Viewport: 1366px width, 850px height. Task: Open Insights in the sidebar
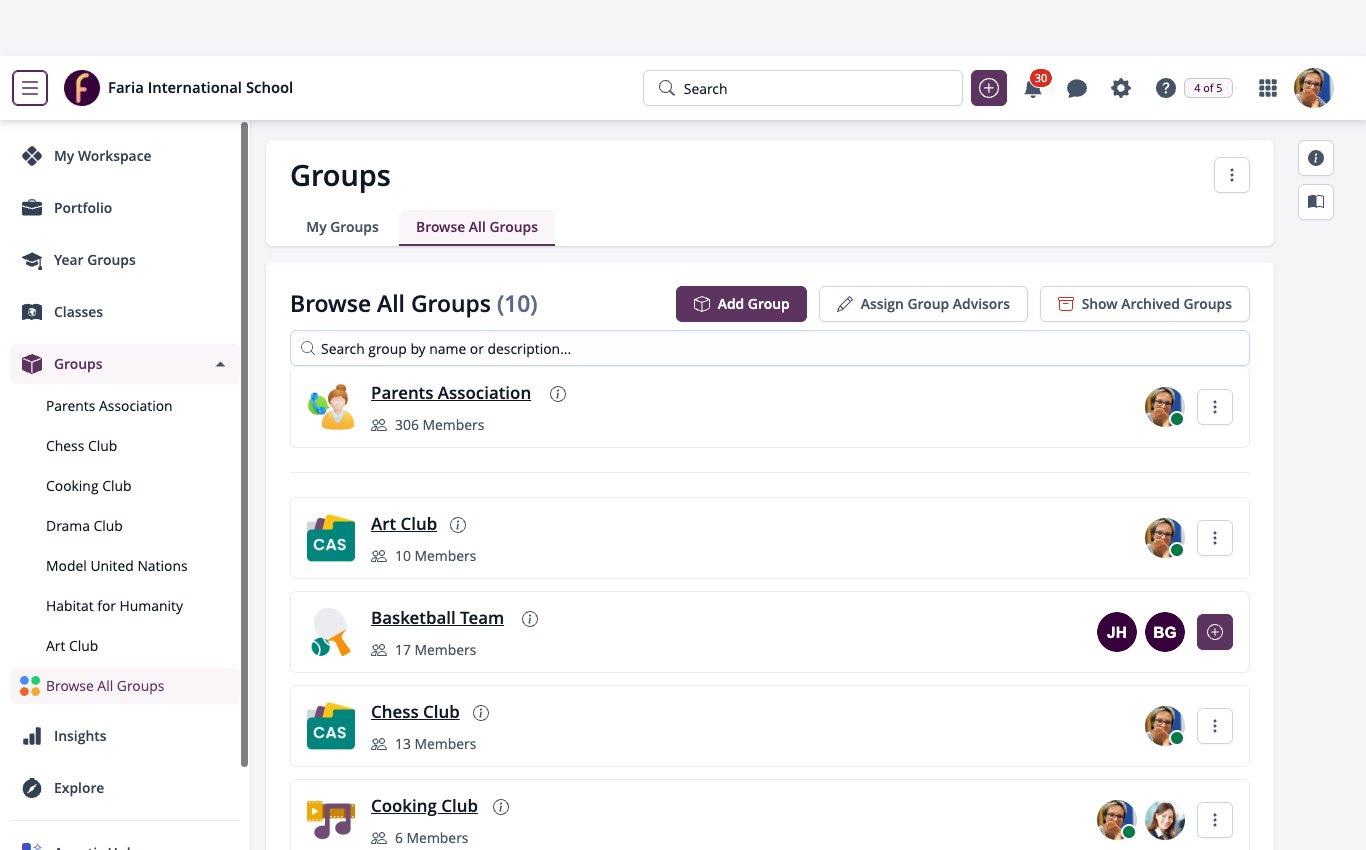pyautogui.click(x=124, y=736)
